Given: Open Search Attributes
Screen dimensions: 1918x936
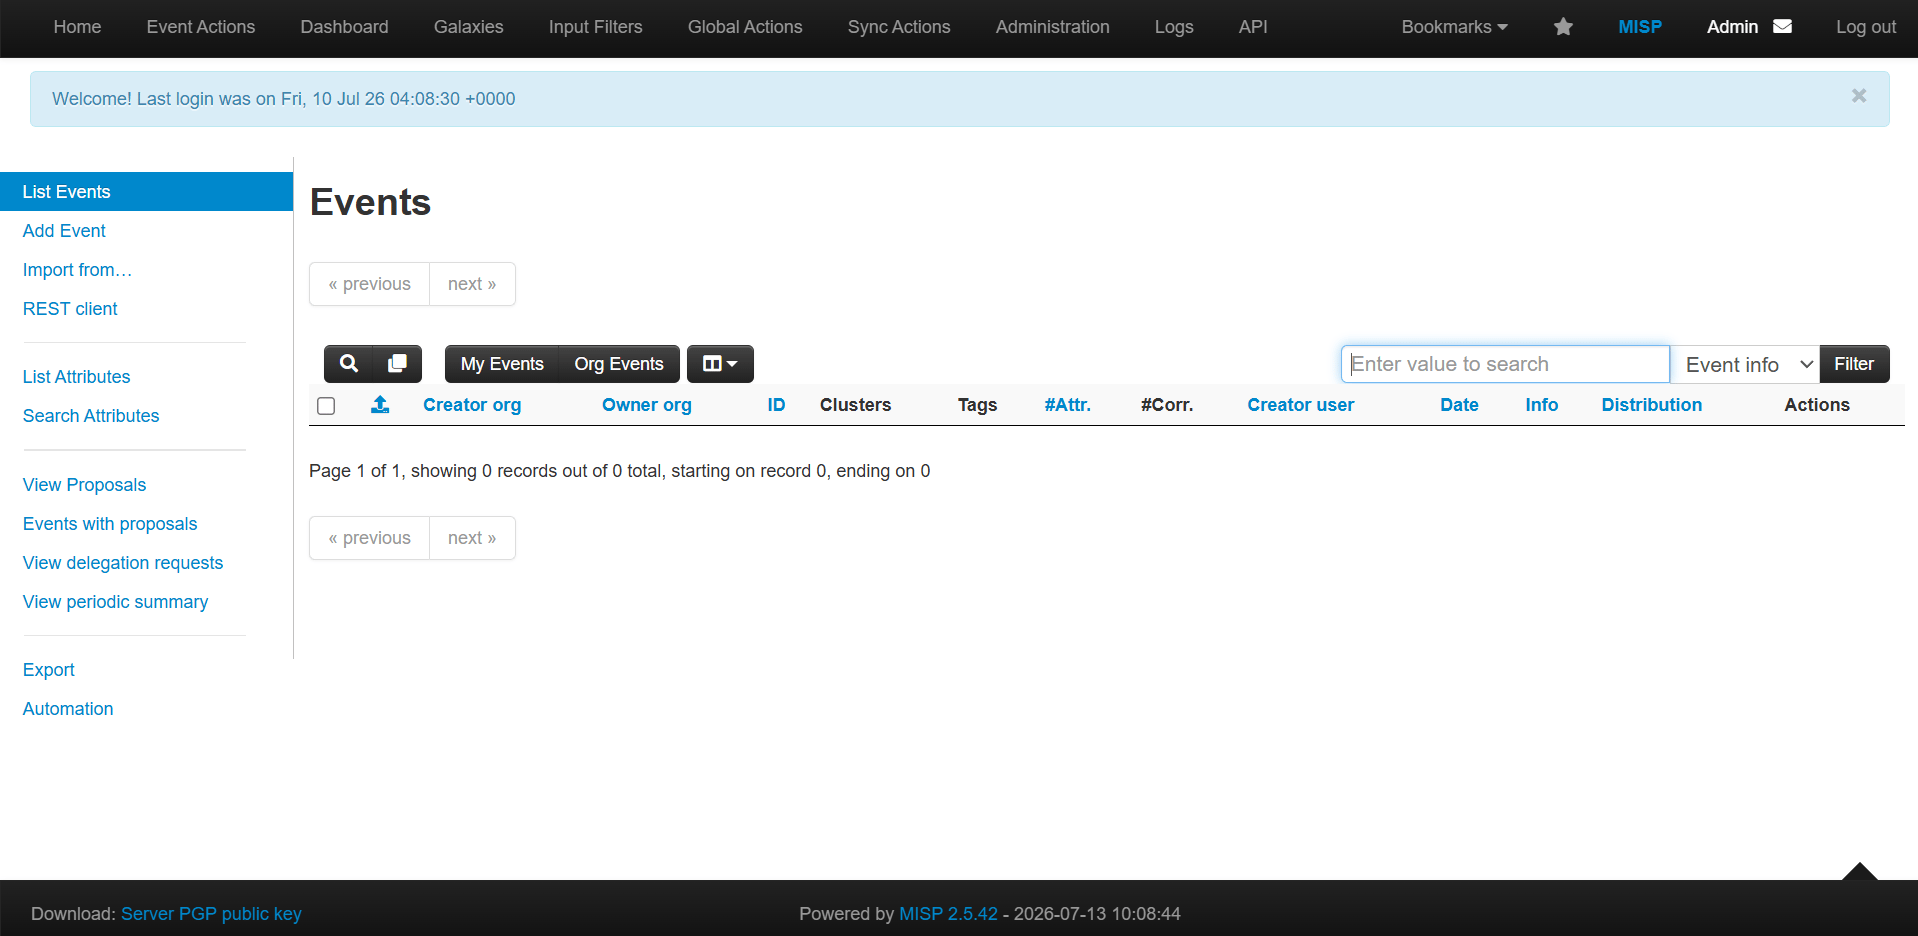Looking at the screenshot, I should (91, 416).
